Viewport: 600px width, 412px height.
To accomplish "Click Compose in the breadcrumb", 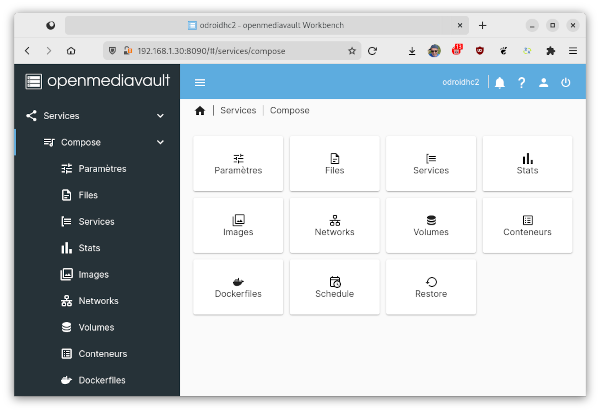I will pos(290,111).
